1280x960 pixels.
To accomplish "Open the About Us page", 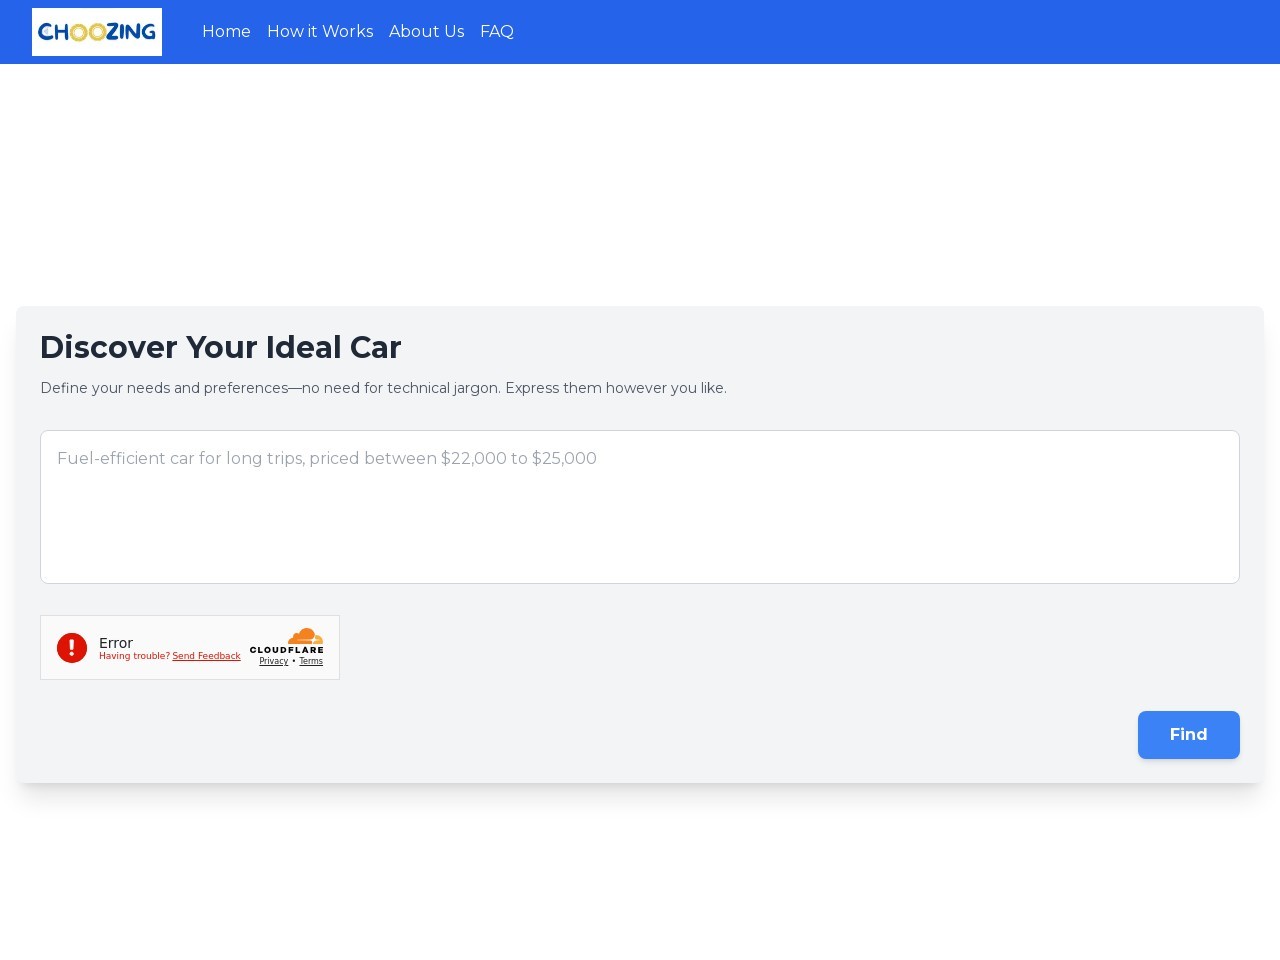I will click(x=427, y=32).
